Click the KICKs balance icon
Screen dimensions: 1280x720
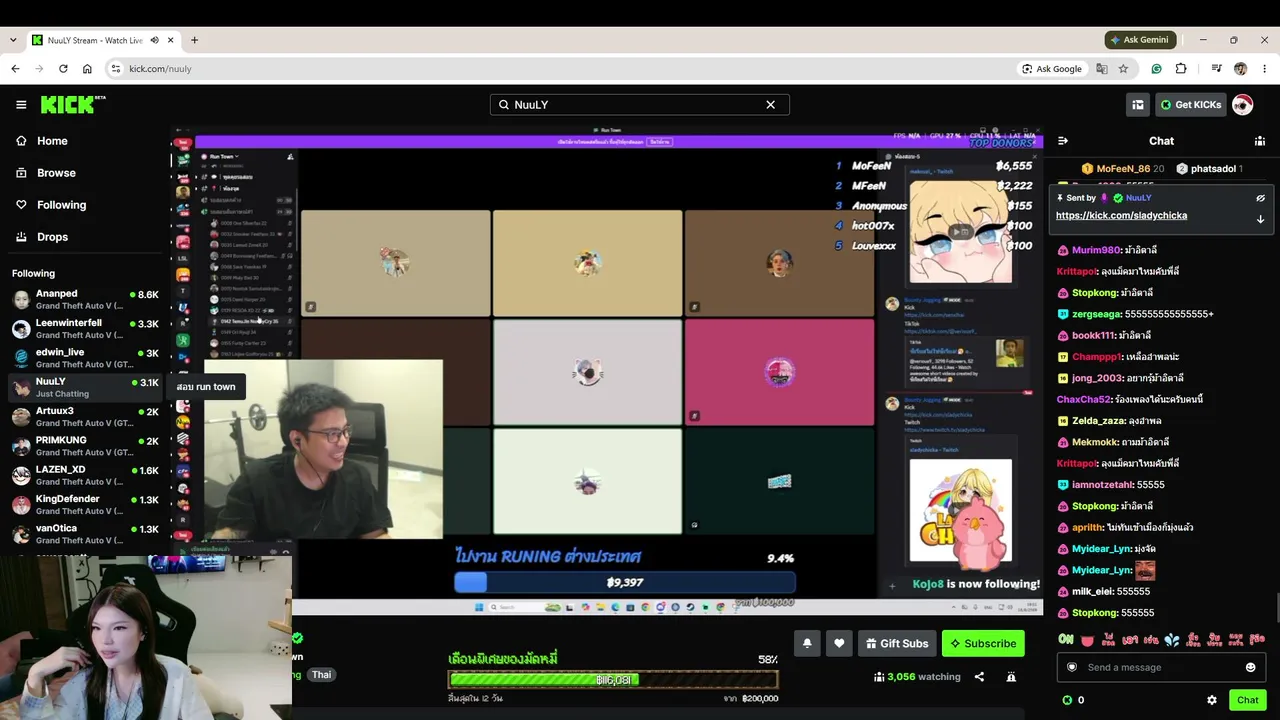1067,700
